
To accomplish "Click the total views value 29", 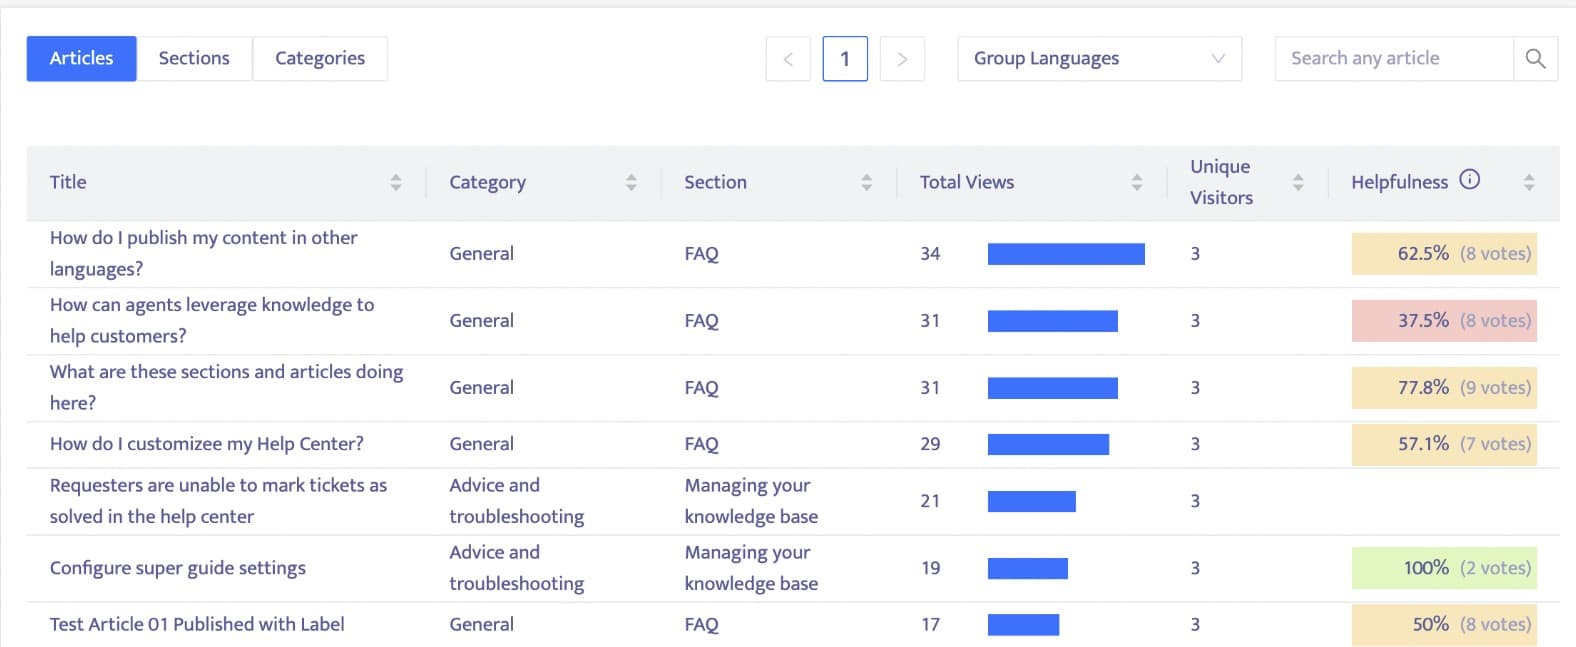I will 930,444.
